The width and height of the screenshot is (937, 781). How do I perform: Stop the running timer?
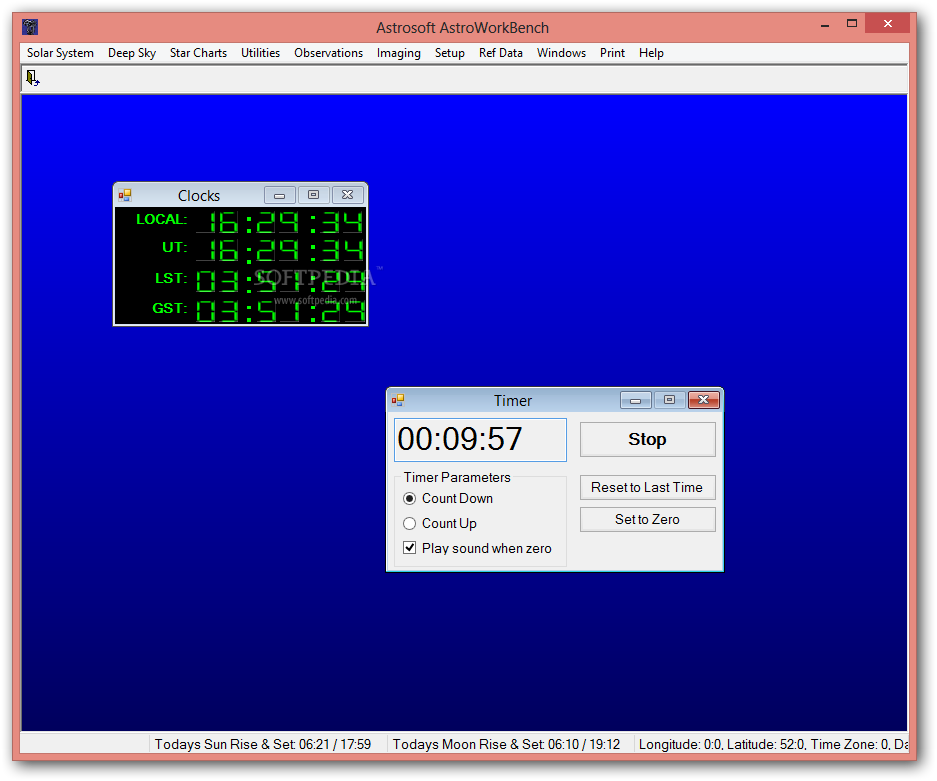648,439
